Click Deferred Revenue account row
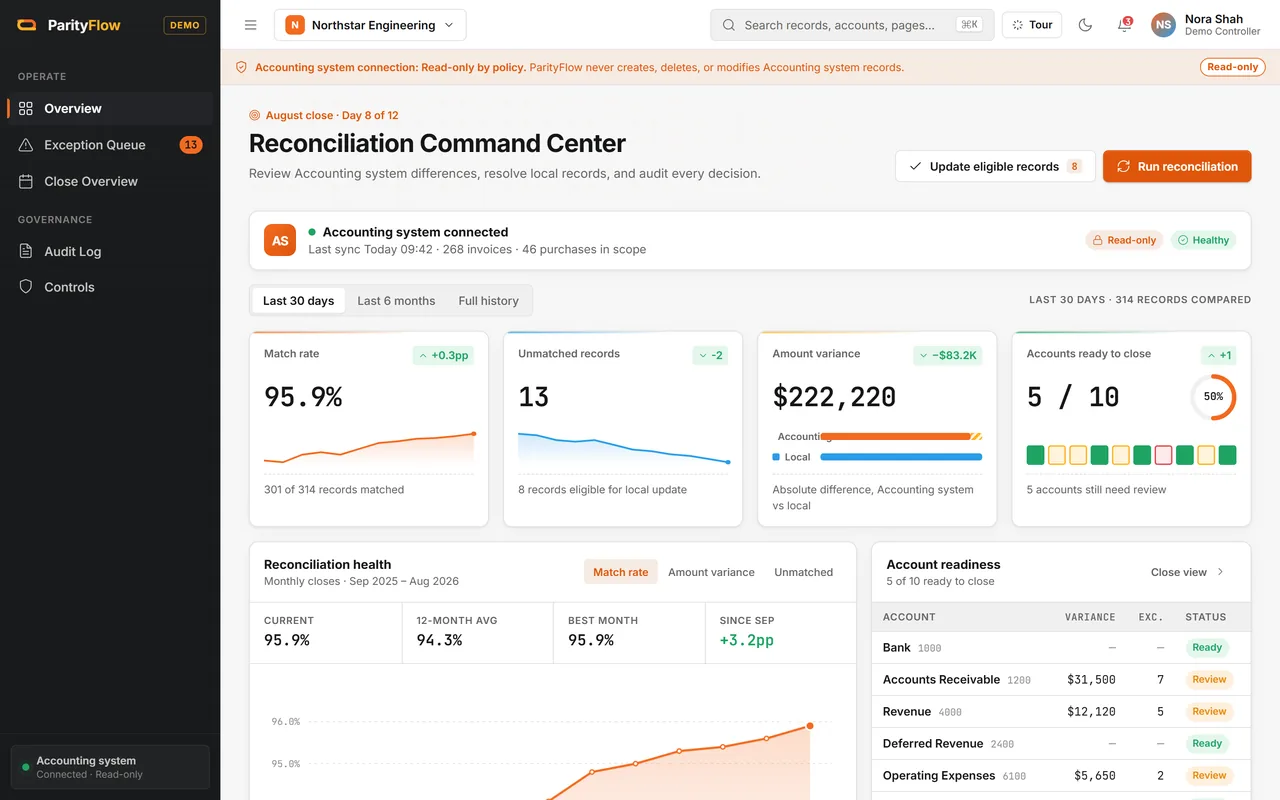Screen dimensions: 1280x800 point(1061,743)
